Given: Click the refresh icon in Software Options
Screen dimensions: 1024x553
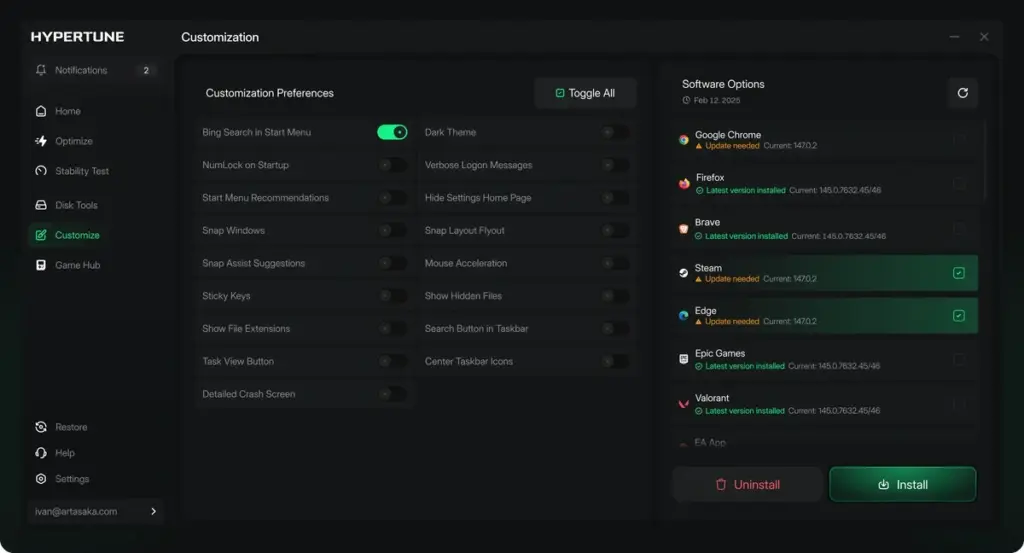Looking at the screenshot, I should coord(962,93).
